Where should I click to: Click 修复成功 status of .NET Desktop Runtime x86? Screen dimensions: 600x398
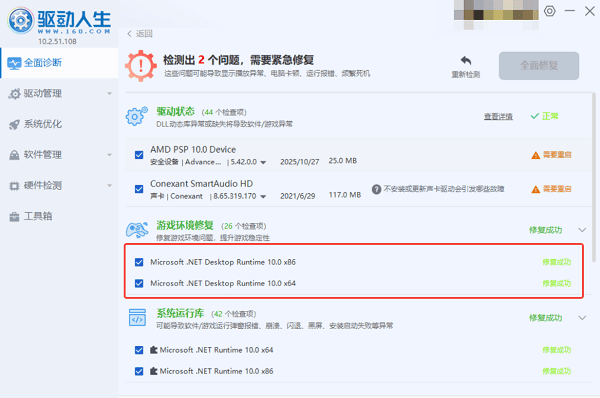557,262
